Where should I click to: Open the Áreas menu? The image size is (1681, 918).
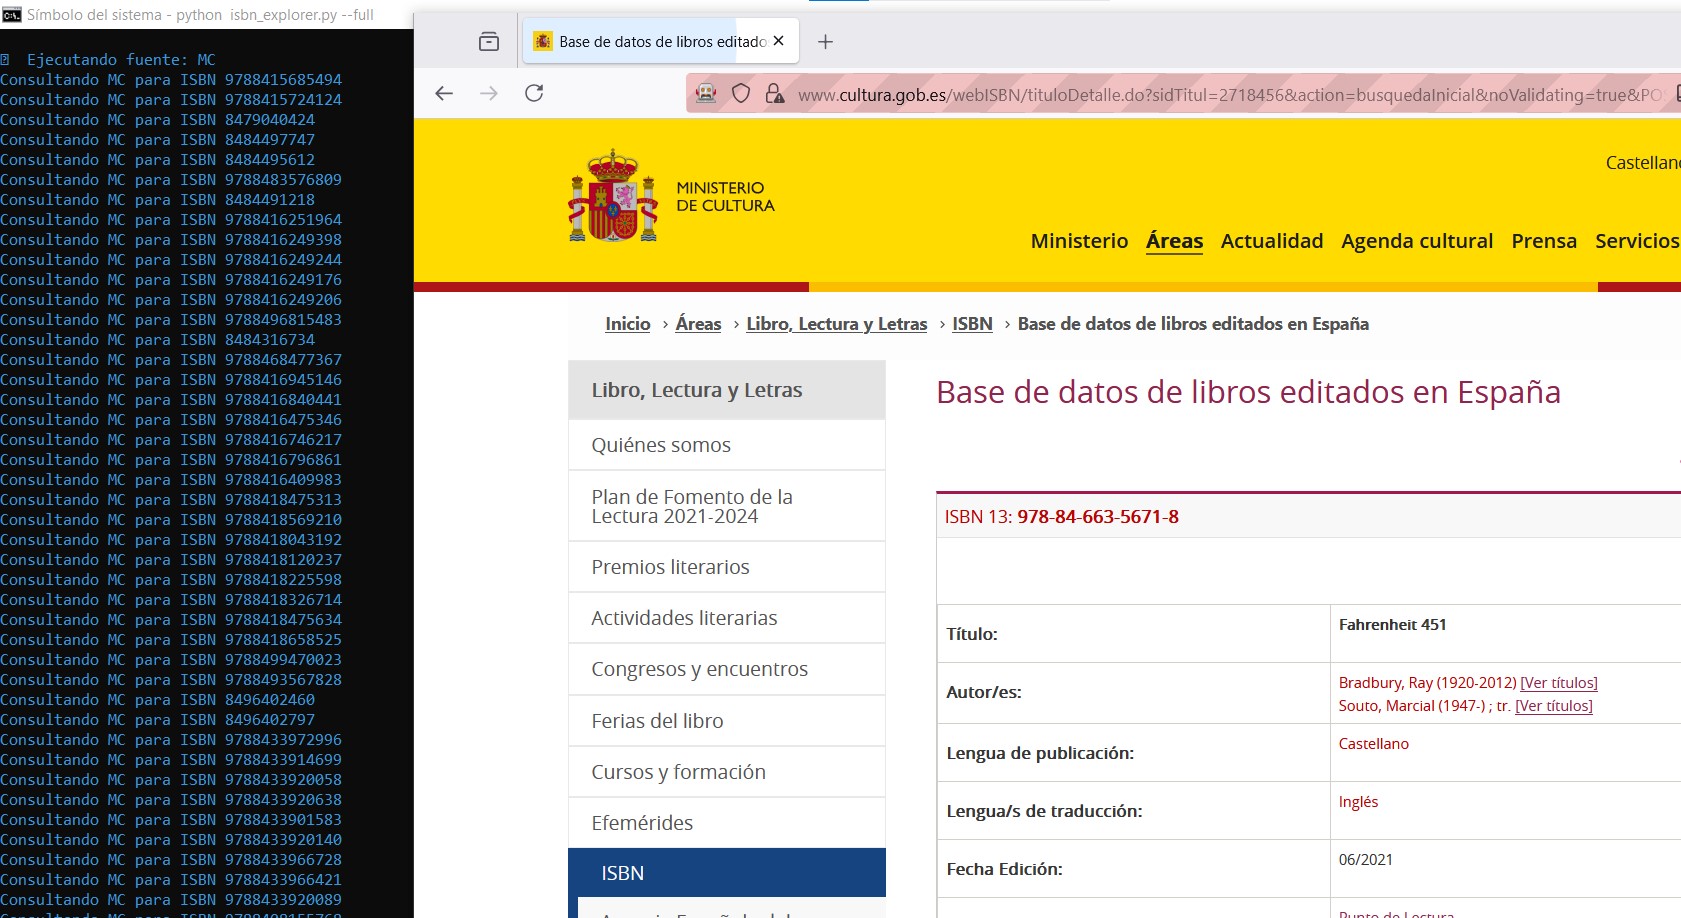[1174, 241]
